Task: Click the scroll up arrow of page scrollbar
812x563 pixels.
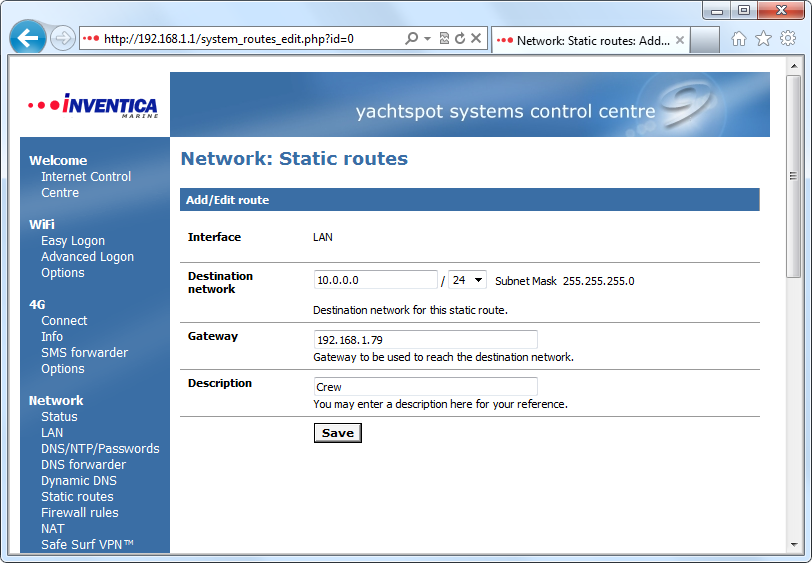Action: point(794,66)
